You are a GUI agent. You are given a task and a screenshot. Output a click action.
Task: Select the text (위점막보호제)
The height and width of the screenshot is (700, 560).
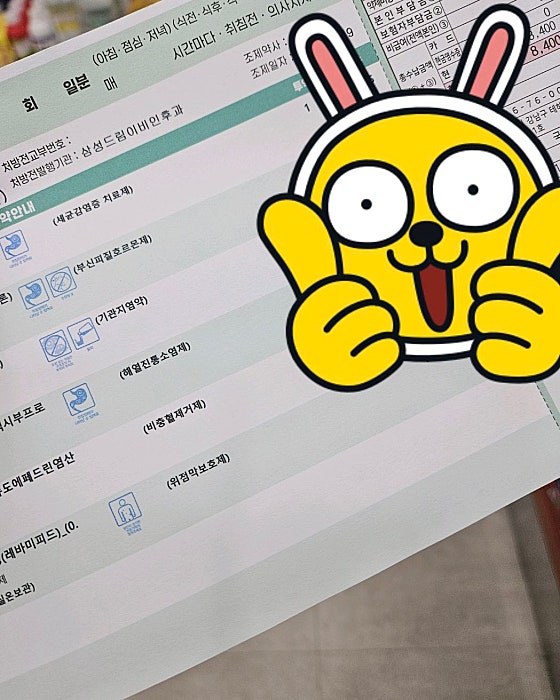tap(198, 471)
